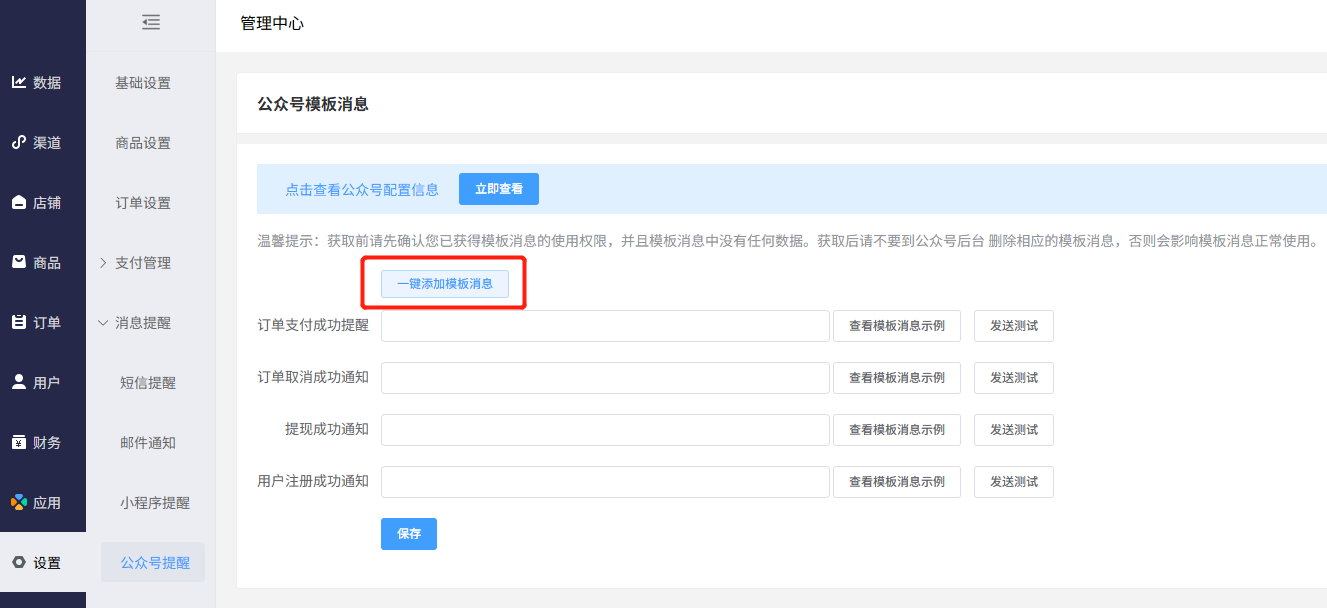
Task: Click the gear icon beside 设置
Action: (x=19, y=562)
